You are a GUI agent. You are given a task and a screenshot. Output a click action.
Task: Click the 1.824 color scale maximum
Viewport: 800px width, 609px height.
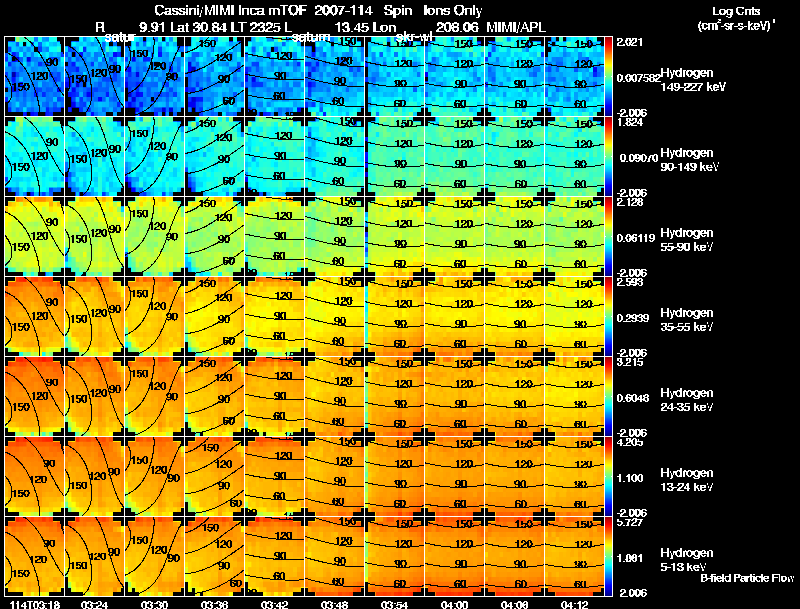[629, 122]
